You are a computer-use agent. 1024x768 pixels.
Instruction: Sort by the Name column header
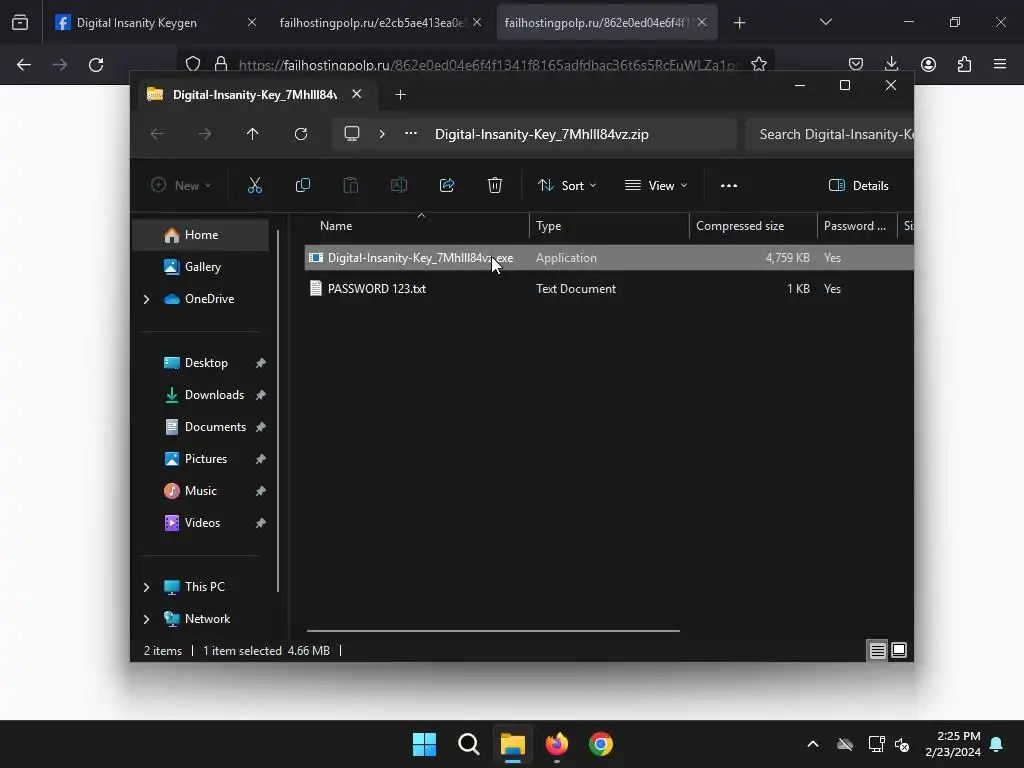tap(417, 226)
